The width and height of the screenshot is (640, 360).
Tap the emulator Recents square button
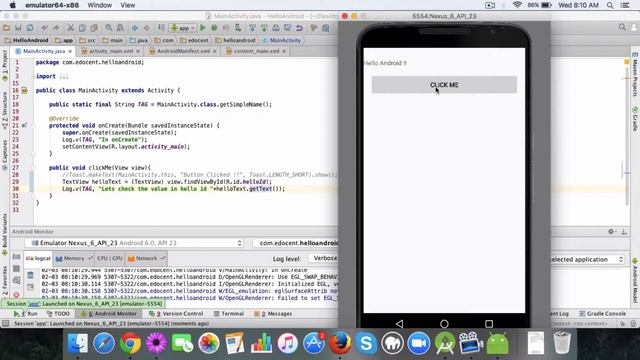click(489, 324)
